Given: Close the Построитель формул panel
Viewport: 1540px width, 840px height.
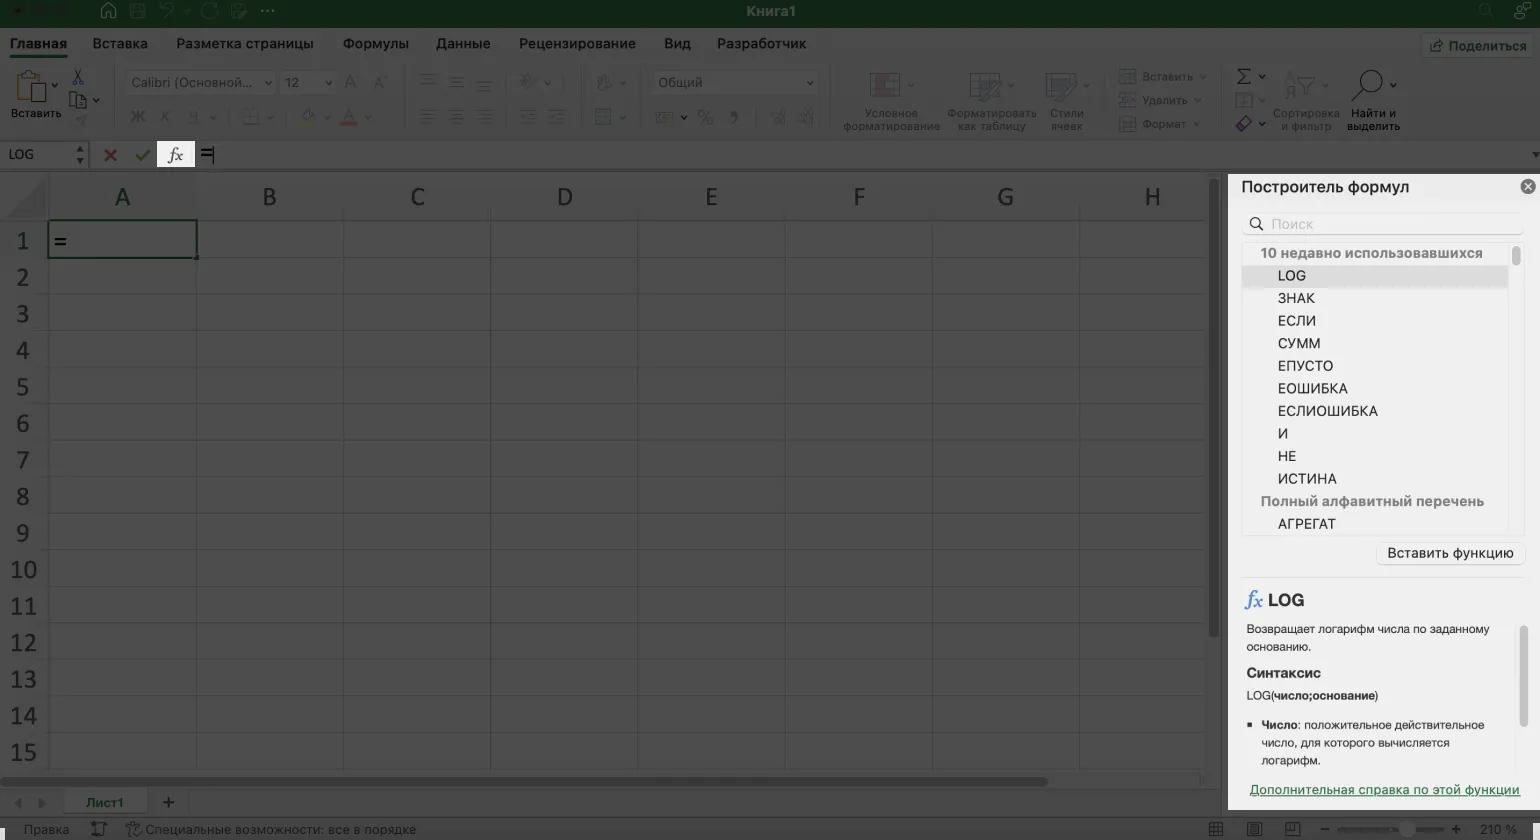Looking at the screenshot, I should click(x=1527, y=187).
